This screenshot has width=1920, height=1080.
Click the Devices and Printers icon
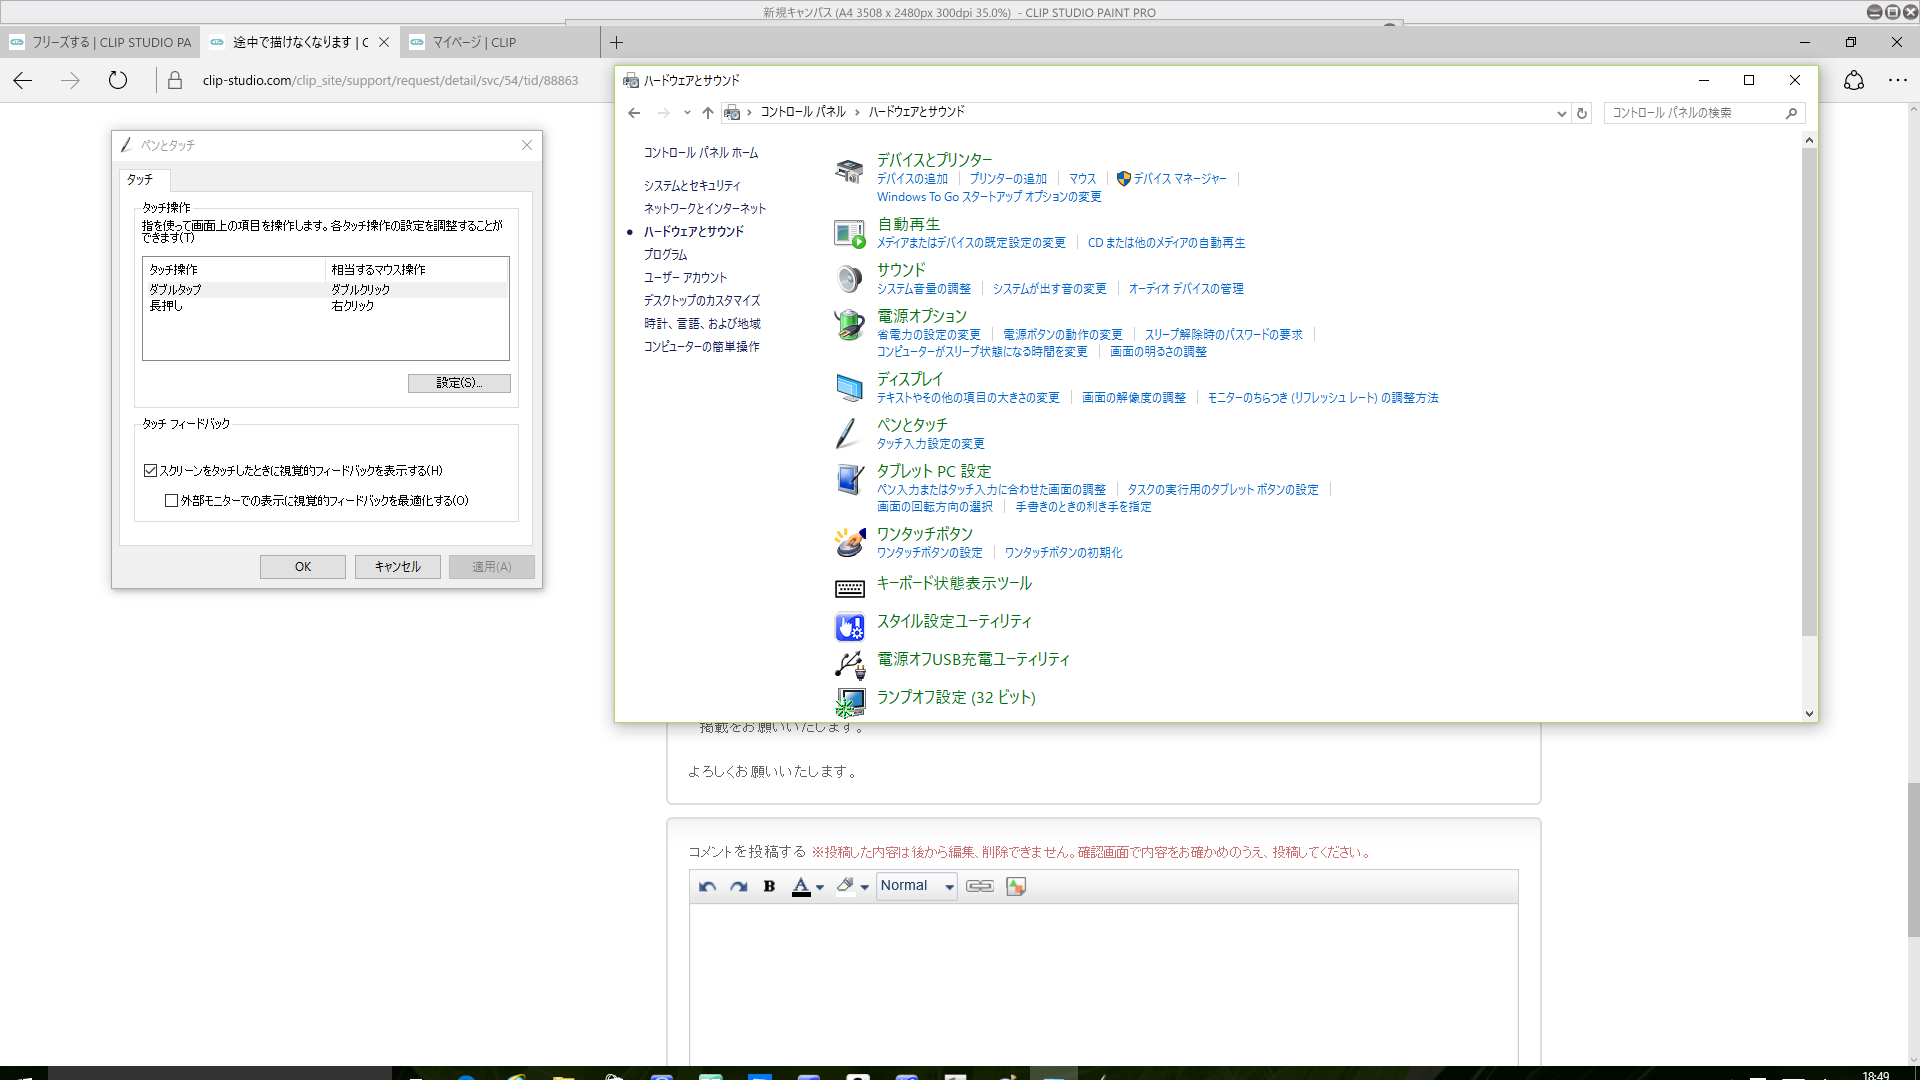tap(849, 170)
